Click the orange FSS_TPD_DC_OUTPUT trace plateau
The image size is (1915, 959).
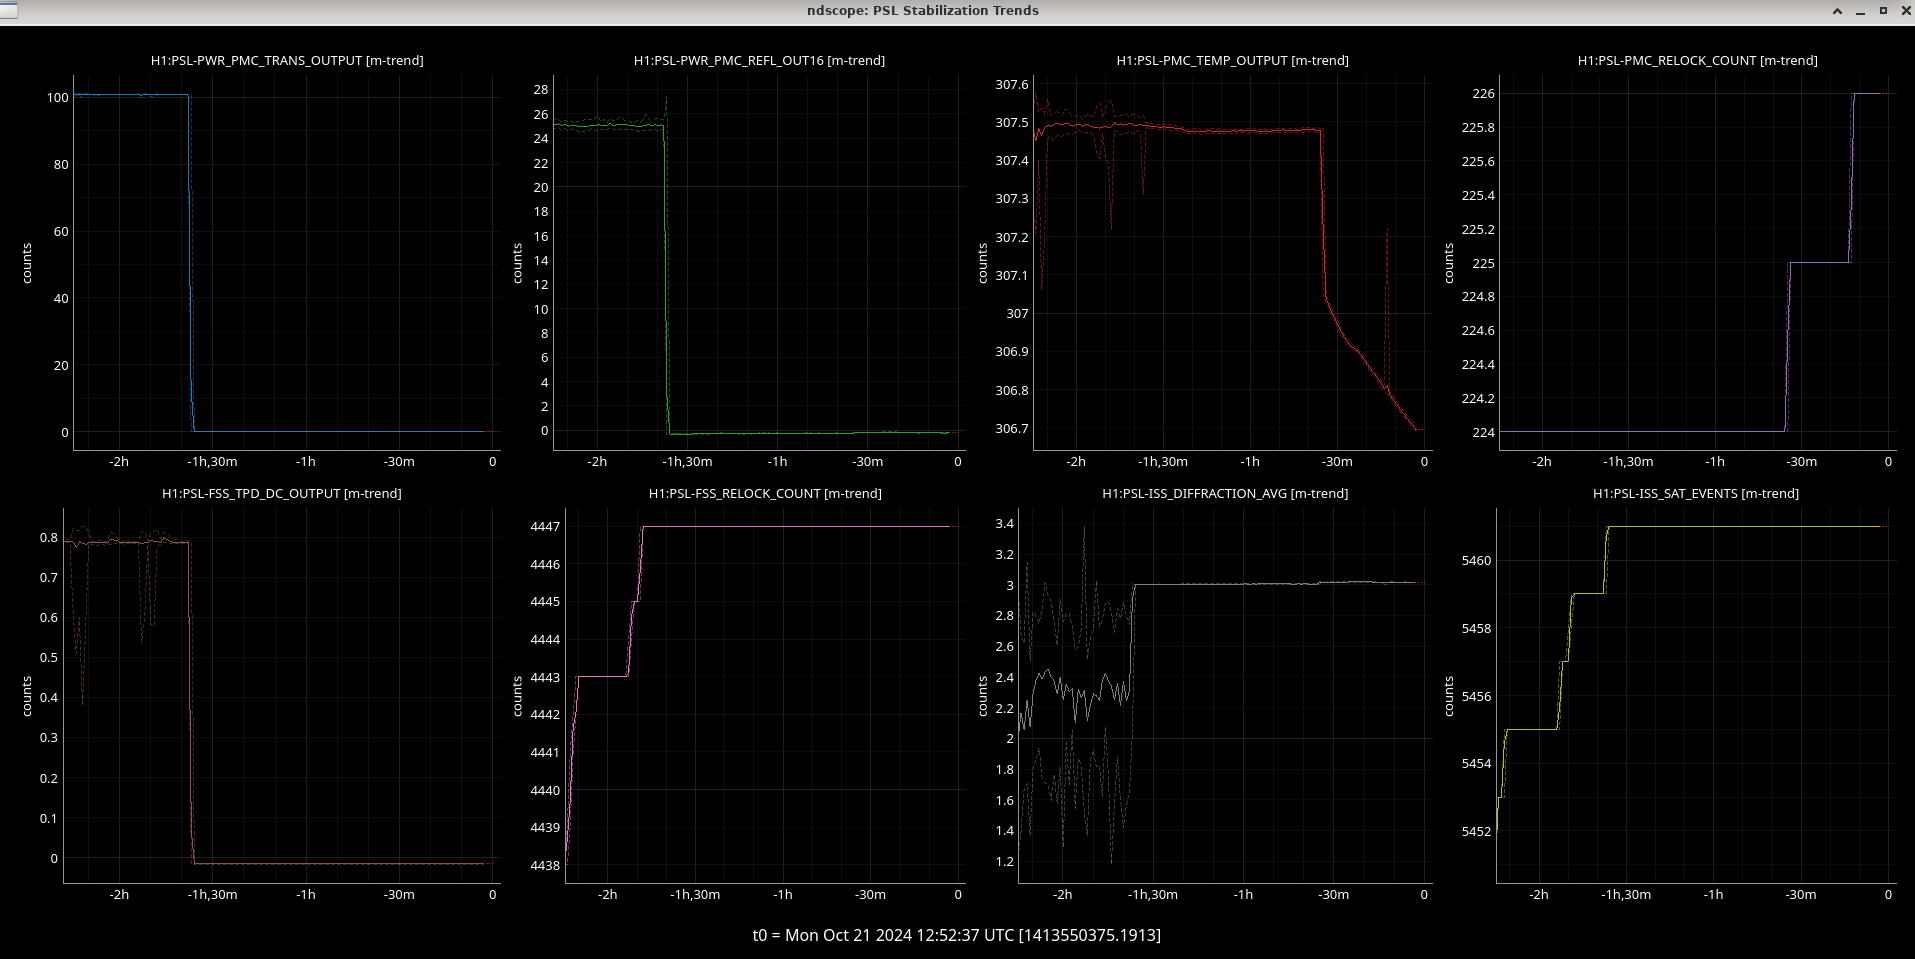(126, 542)
